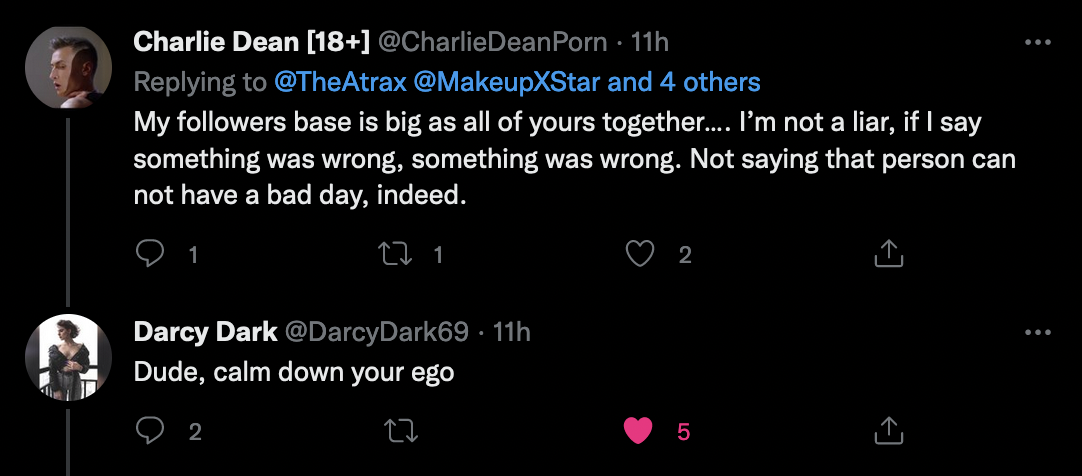Unlike Darcy Dark's tweet
1082x476 pixels.
coord(639,431)
